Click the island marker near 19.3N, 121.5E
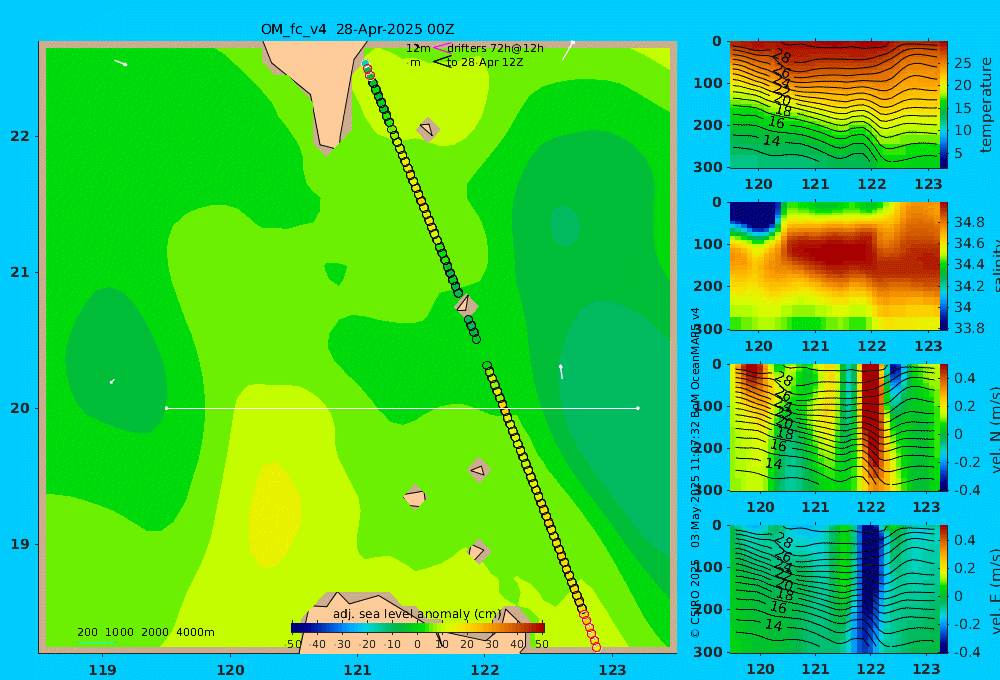Image resolution: width=1000 pixels, height=680 pixels. [415, 498]
